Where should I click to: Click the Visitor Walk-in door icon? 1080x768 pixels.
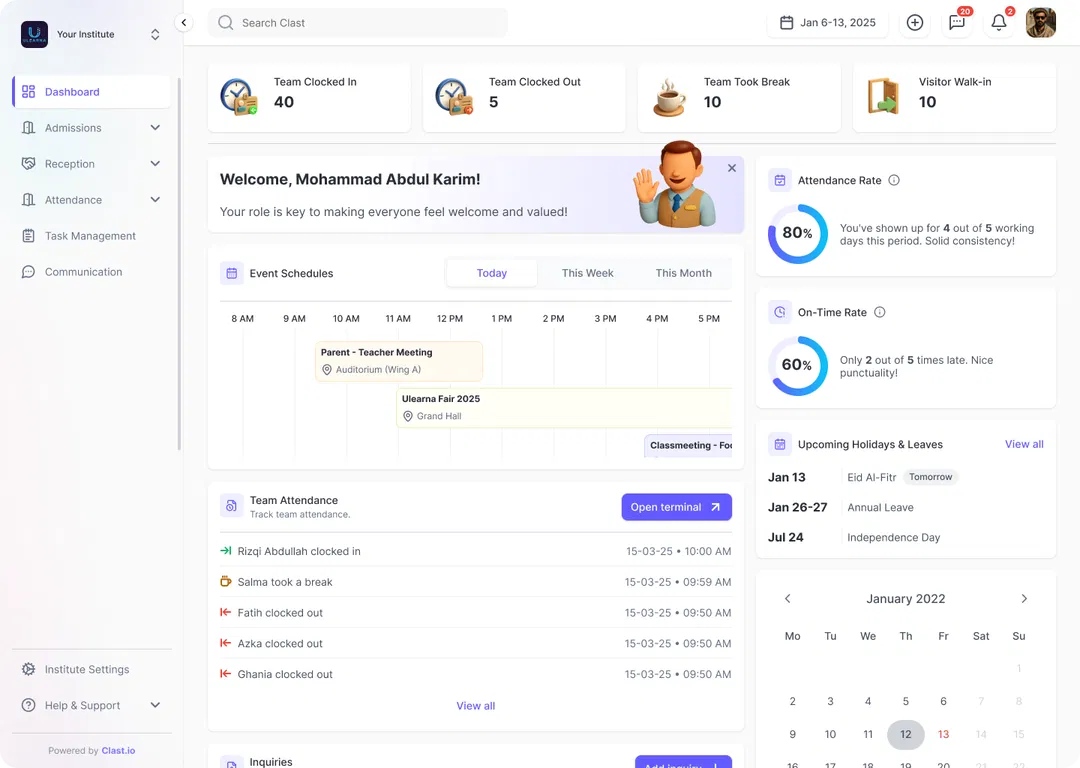point(883,97)
